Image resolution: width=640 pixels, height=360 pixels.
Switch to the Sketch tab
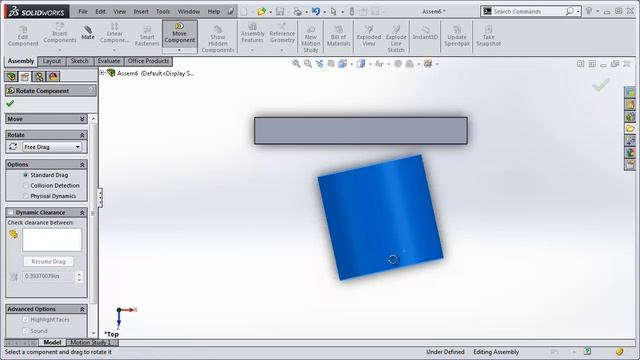[x=79, y=61]
